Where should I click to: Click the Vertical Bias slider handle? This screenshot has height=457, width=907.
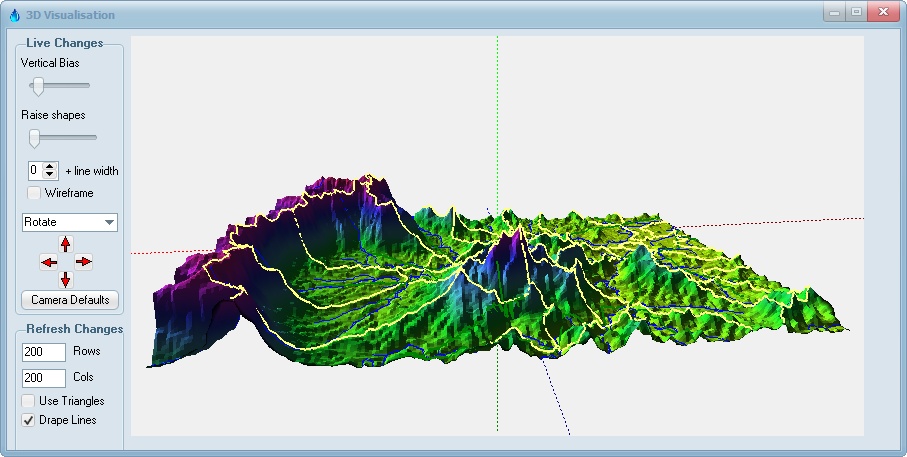click(38, 86)
